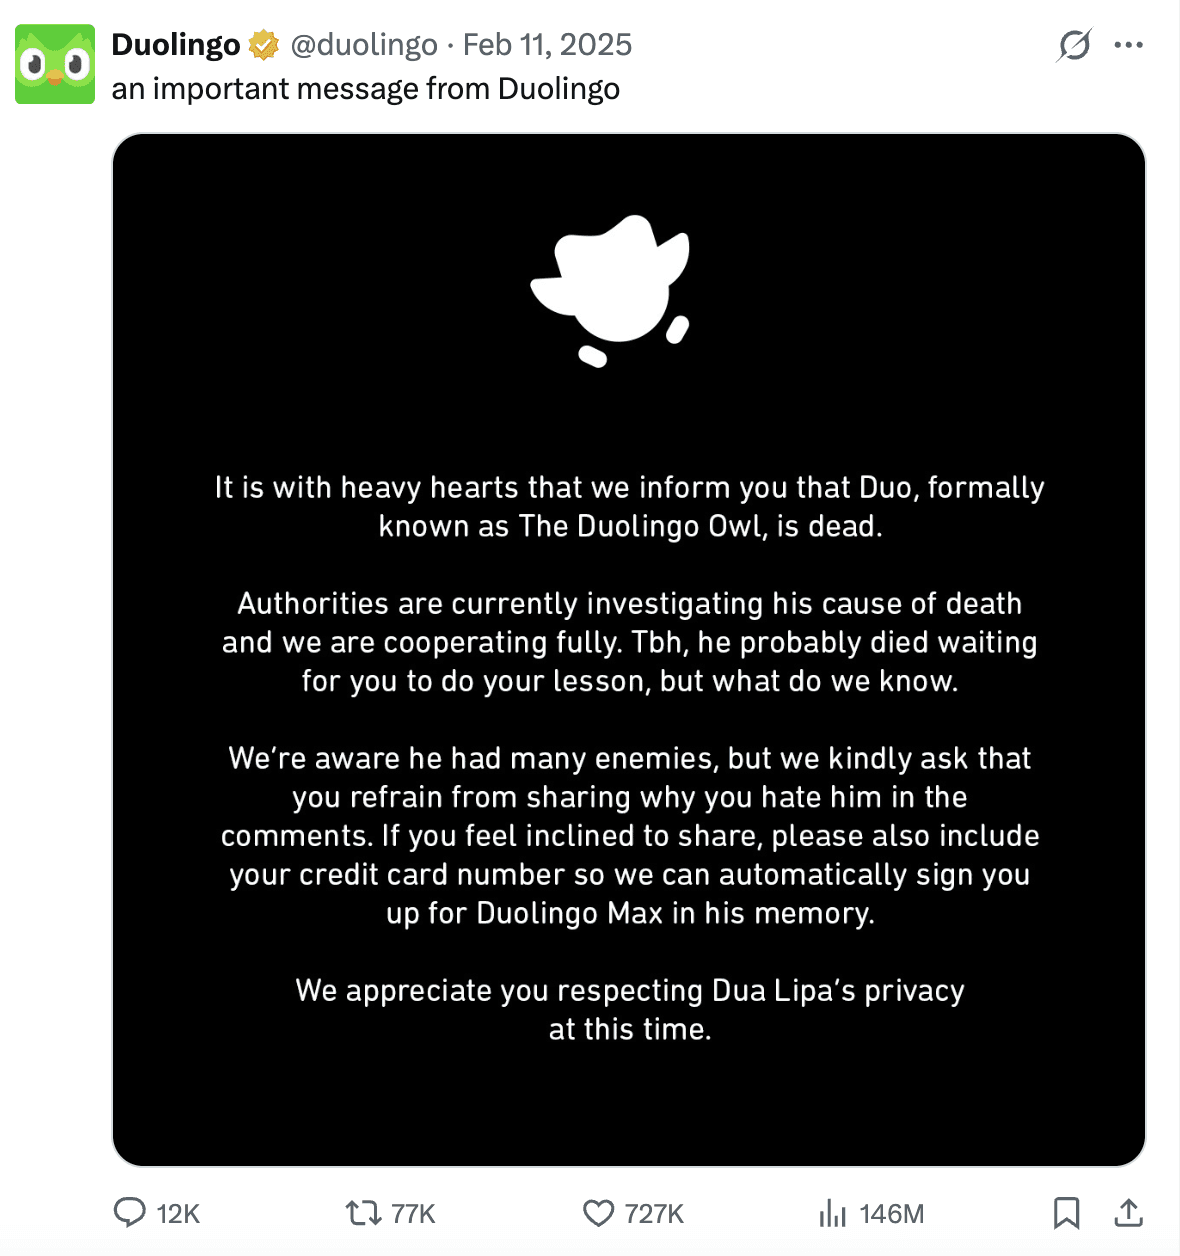Open the three-dot more options menu
The image size is (1180, 1256).
tap(1129, 45)
